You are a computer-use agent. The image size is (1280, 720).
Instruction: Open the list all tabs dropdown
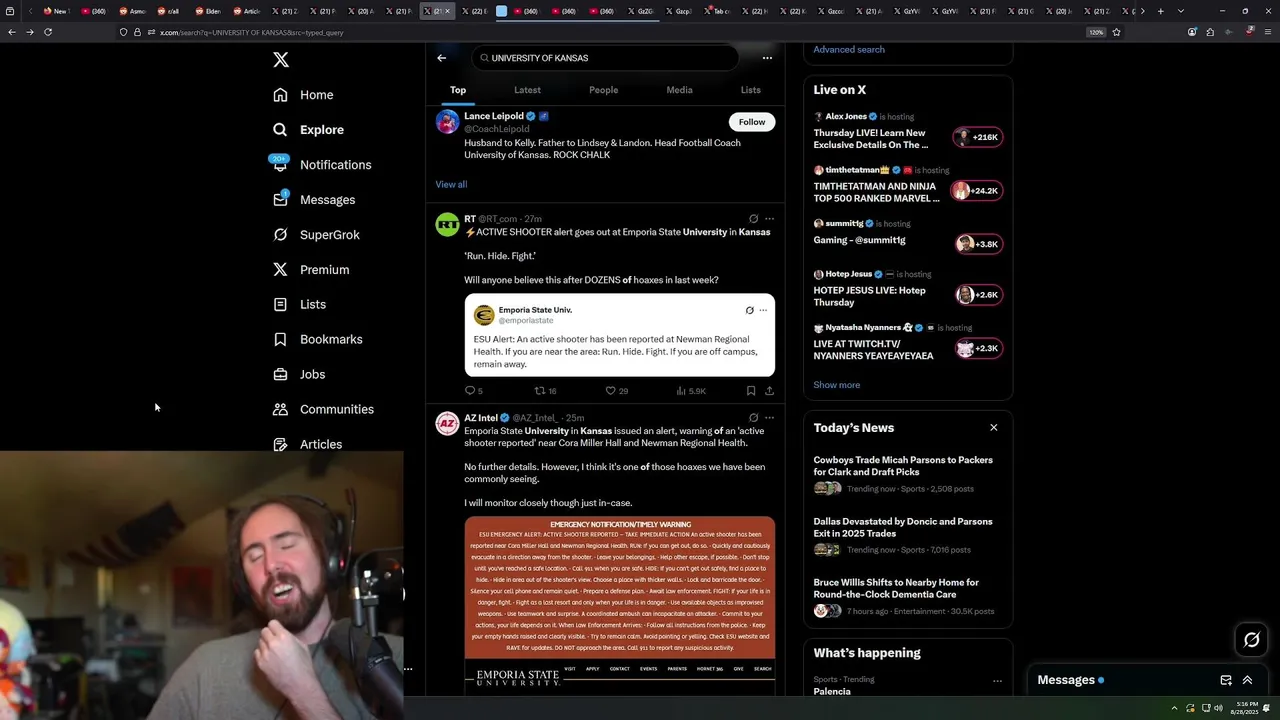(x=1181, y=11)
